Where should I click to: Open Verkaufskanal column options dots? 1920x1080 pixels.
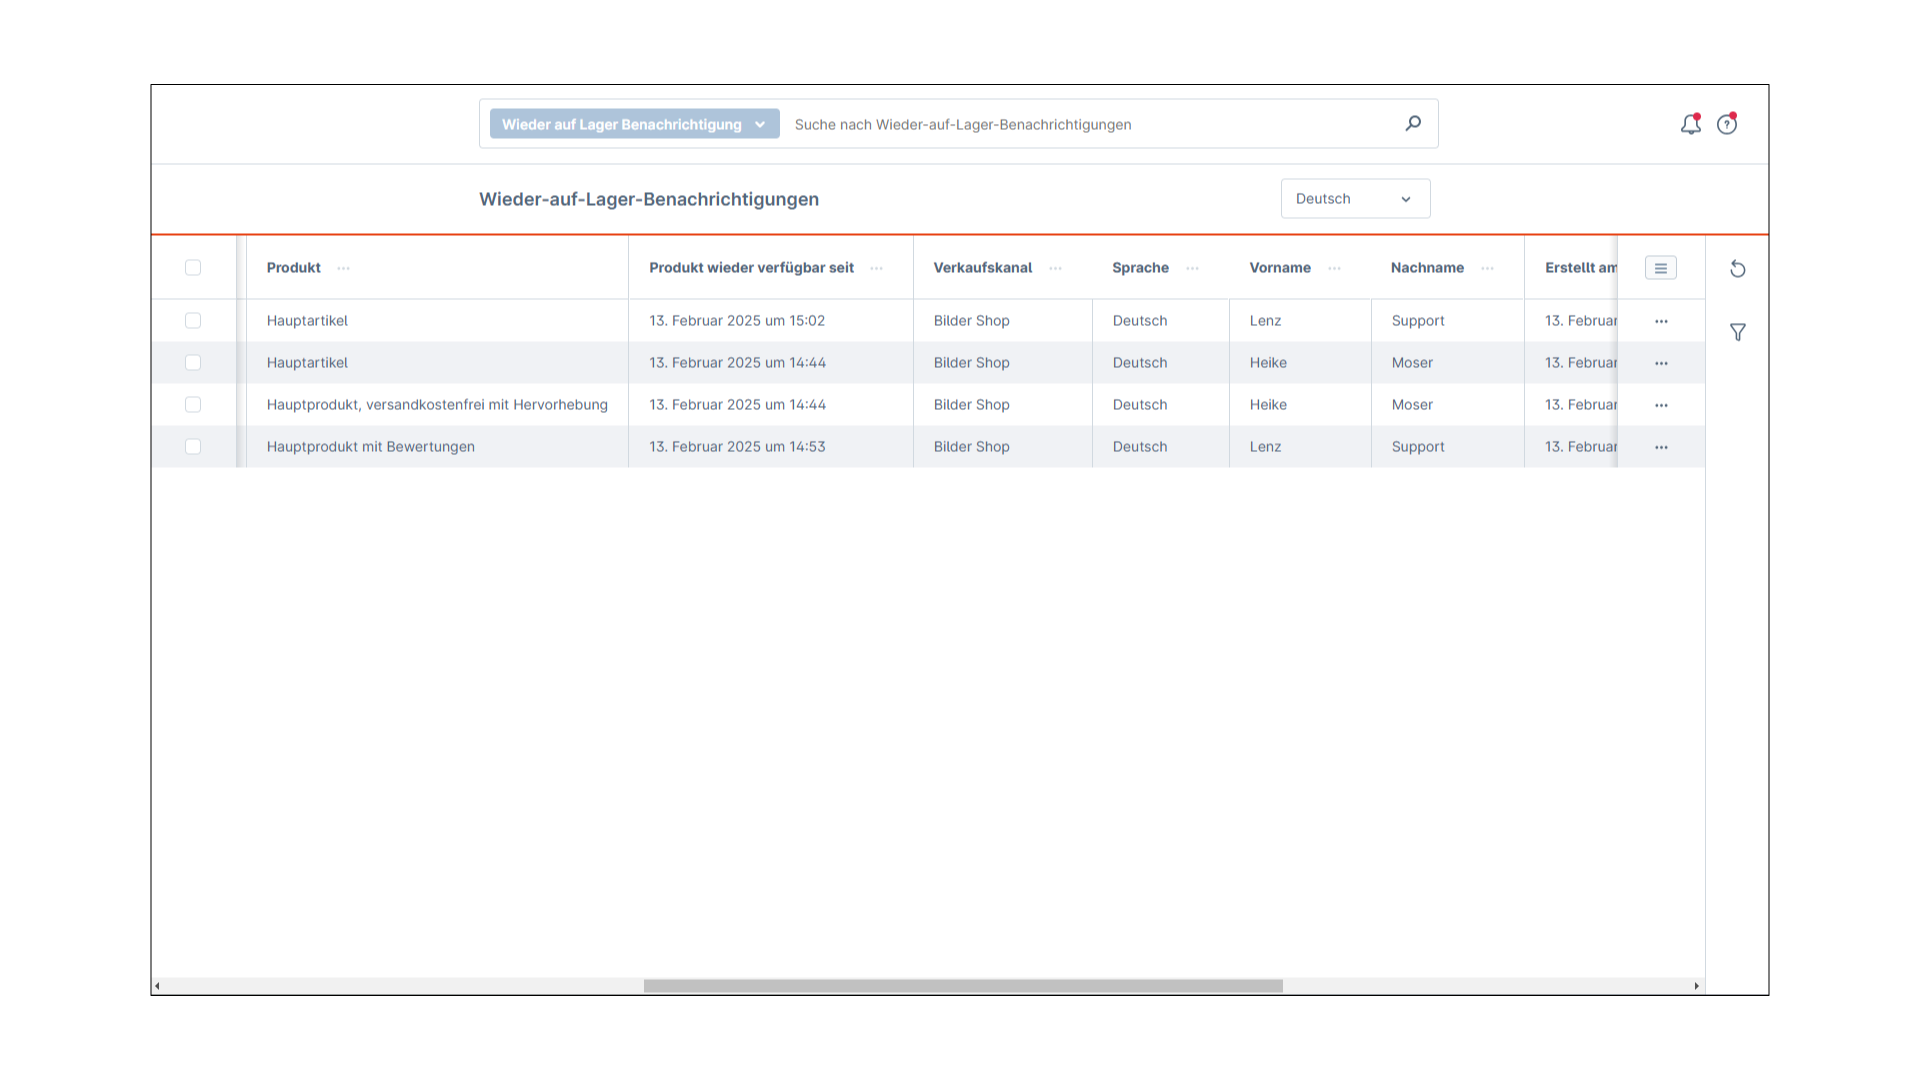tap(1056, 268)
